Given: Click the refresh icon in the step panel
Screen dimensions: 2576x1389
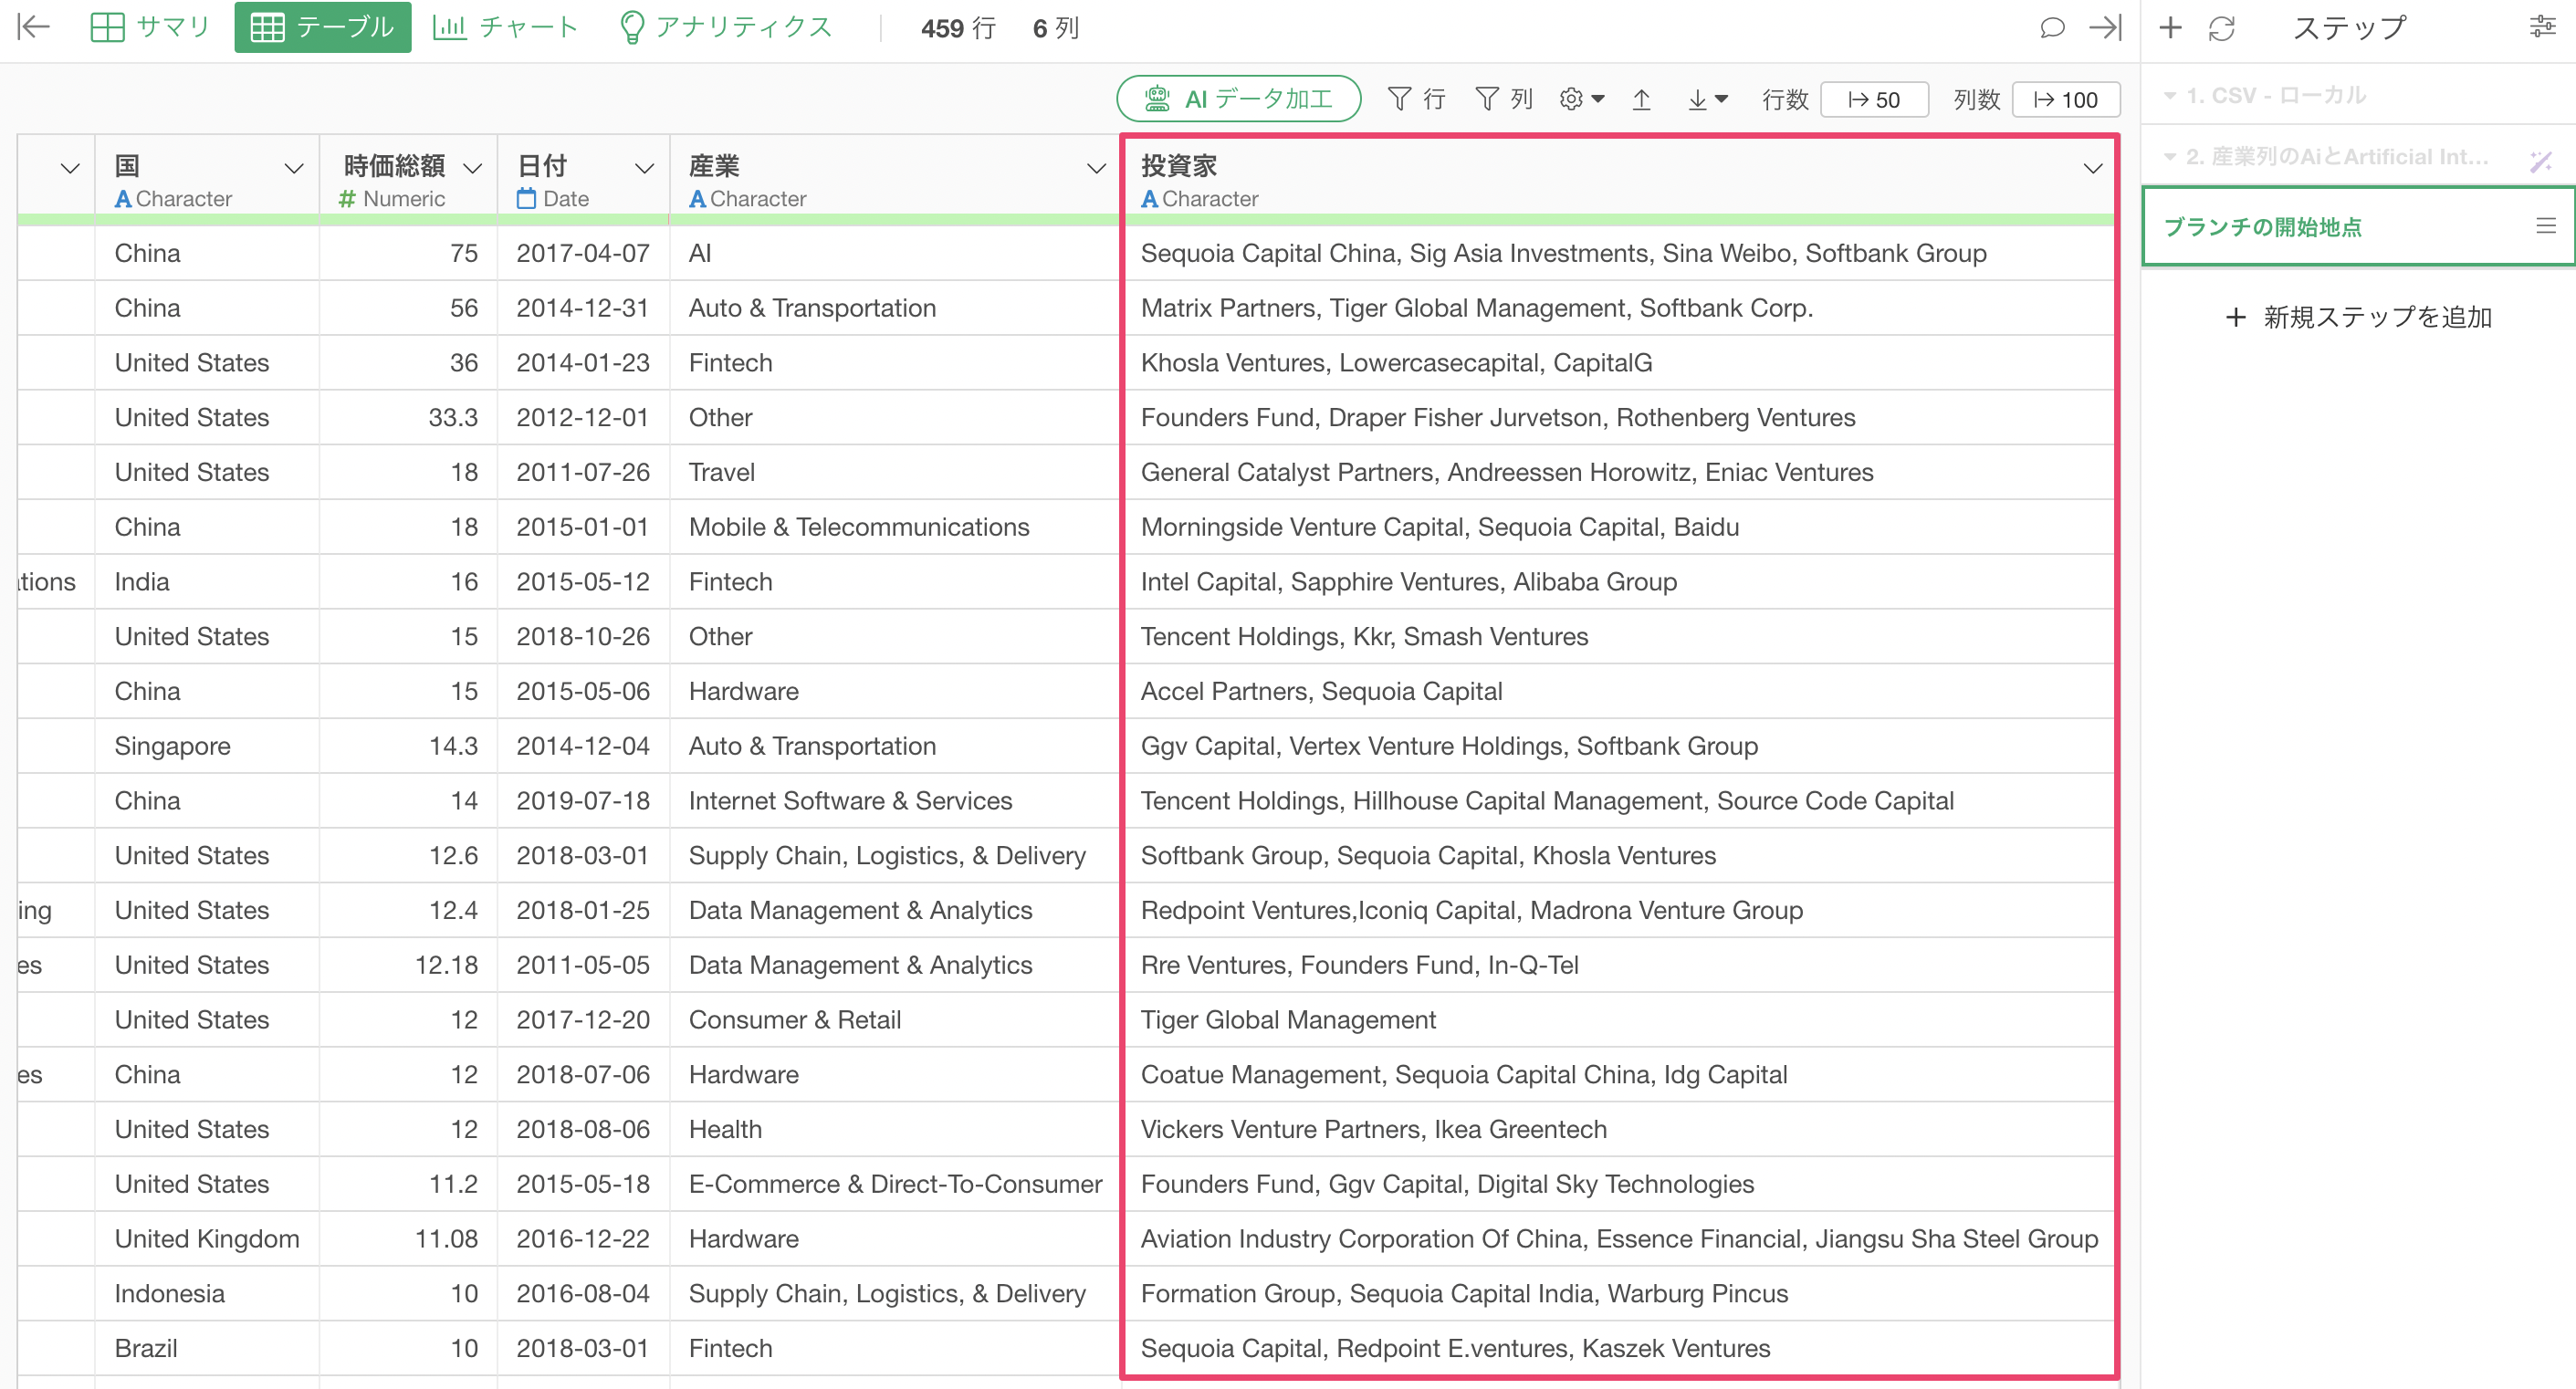Looking at the screenshot, I should pyautogui.click(x=2221, y=27).
